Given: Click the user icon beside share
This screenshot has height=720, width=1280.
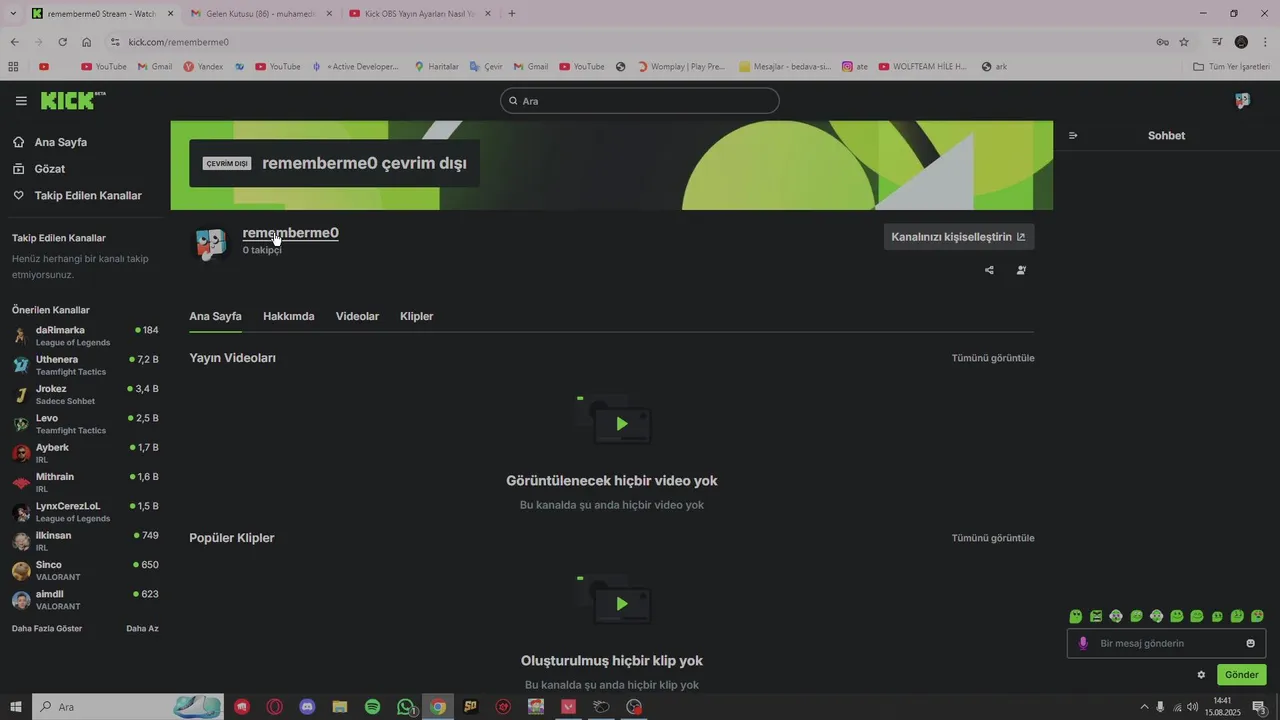Looking at the screenshot, I should pos(1021,270).
